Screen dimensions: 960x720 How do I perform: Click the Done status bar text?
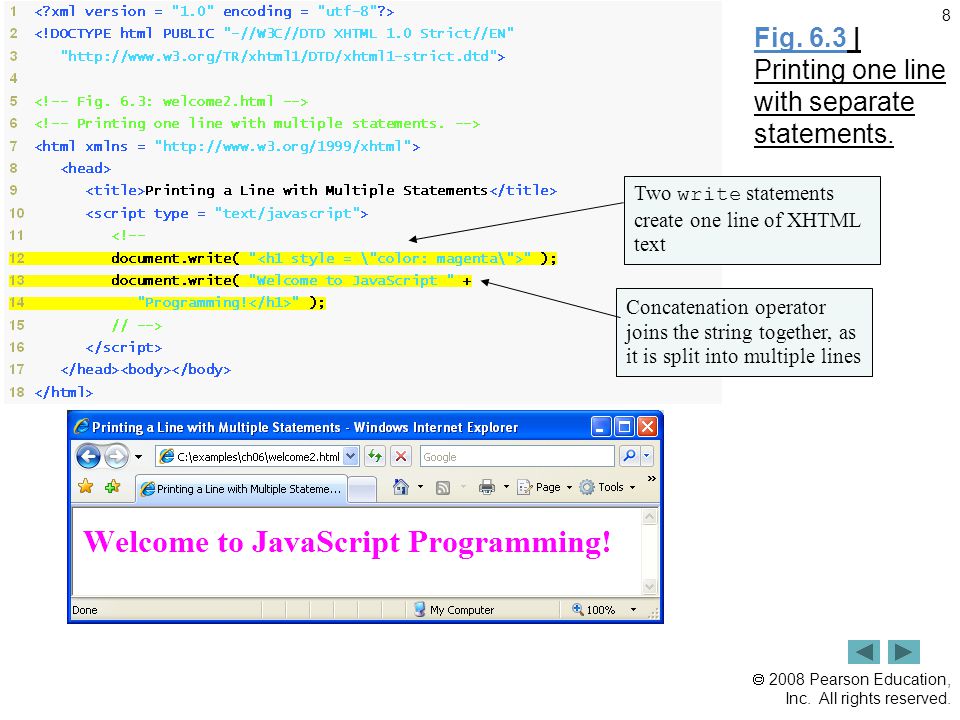85,610
